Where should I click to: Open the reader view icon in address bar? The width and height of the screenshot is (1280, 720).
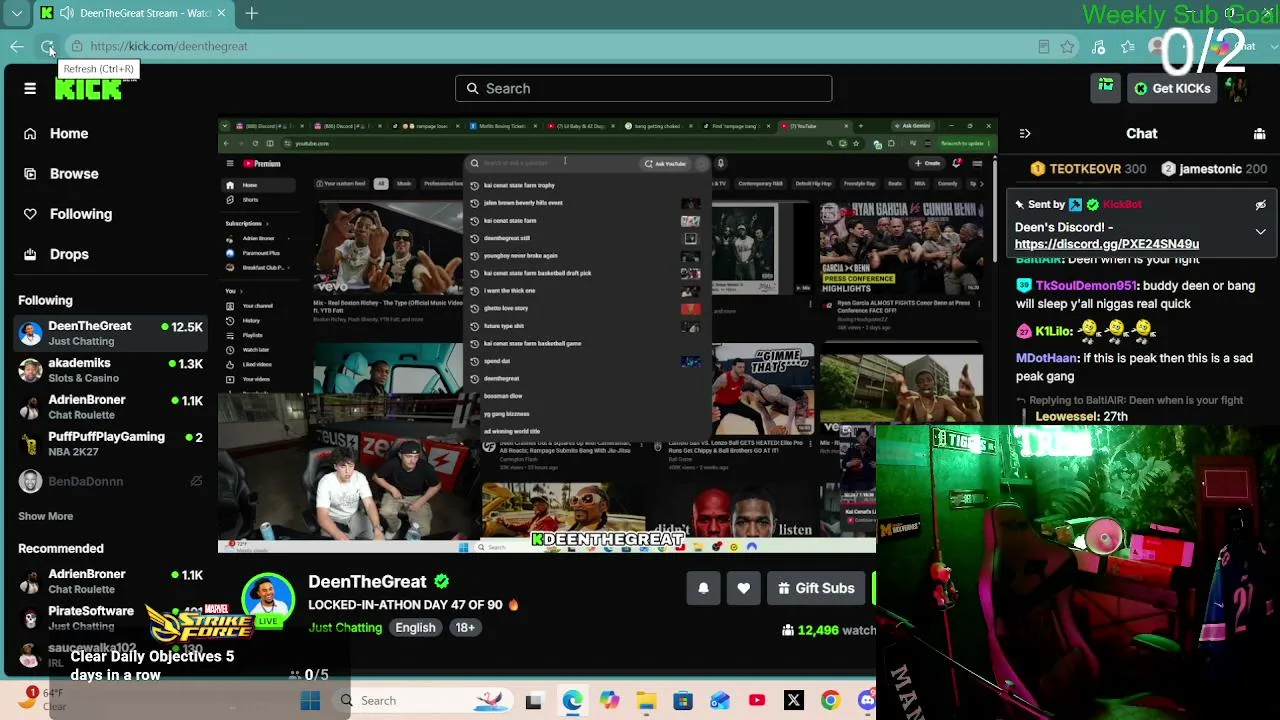point(1044,46)
